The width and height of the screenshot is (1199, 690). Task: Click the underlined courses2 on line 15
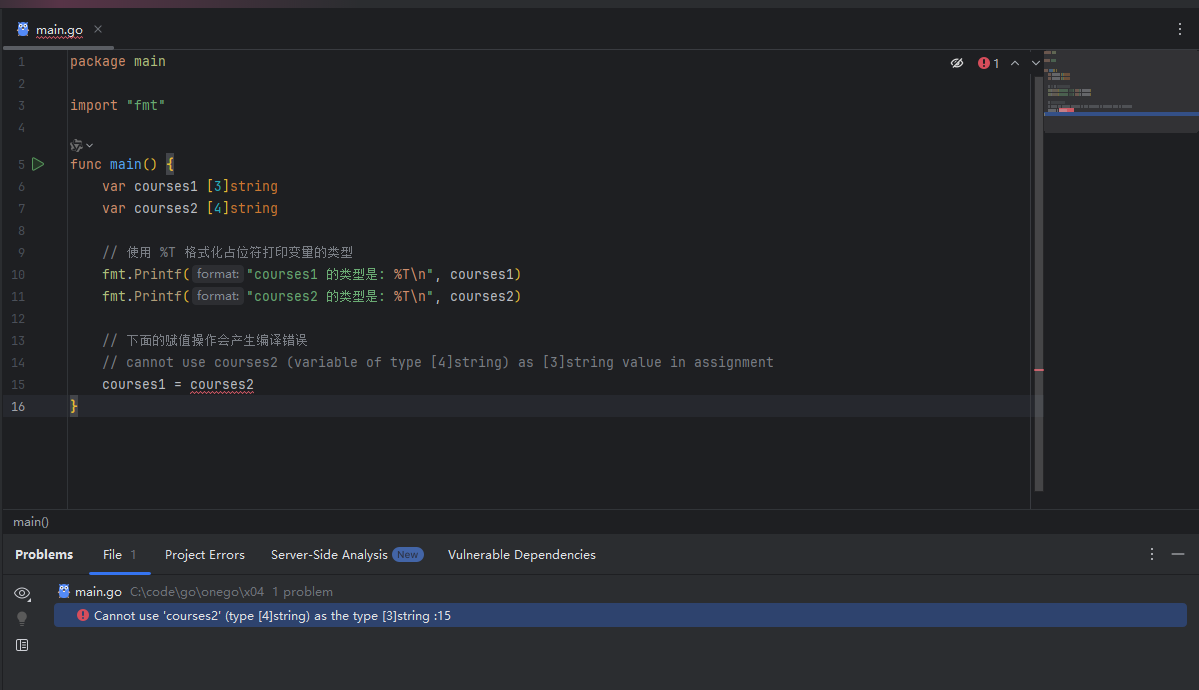click(222, 385)
